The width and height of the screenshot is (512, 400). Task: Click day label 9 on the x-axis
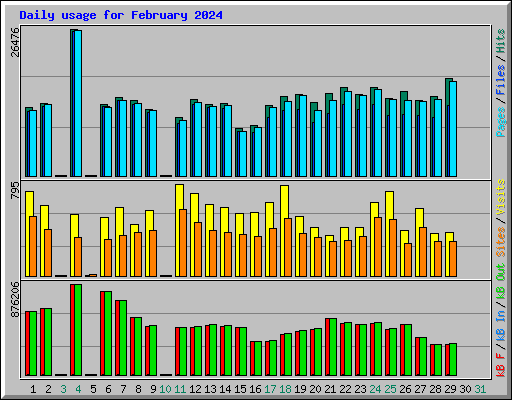pos(153,389)
